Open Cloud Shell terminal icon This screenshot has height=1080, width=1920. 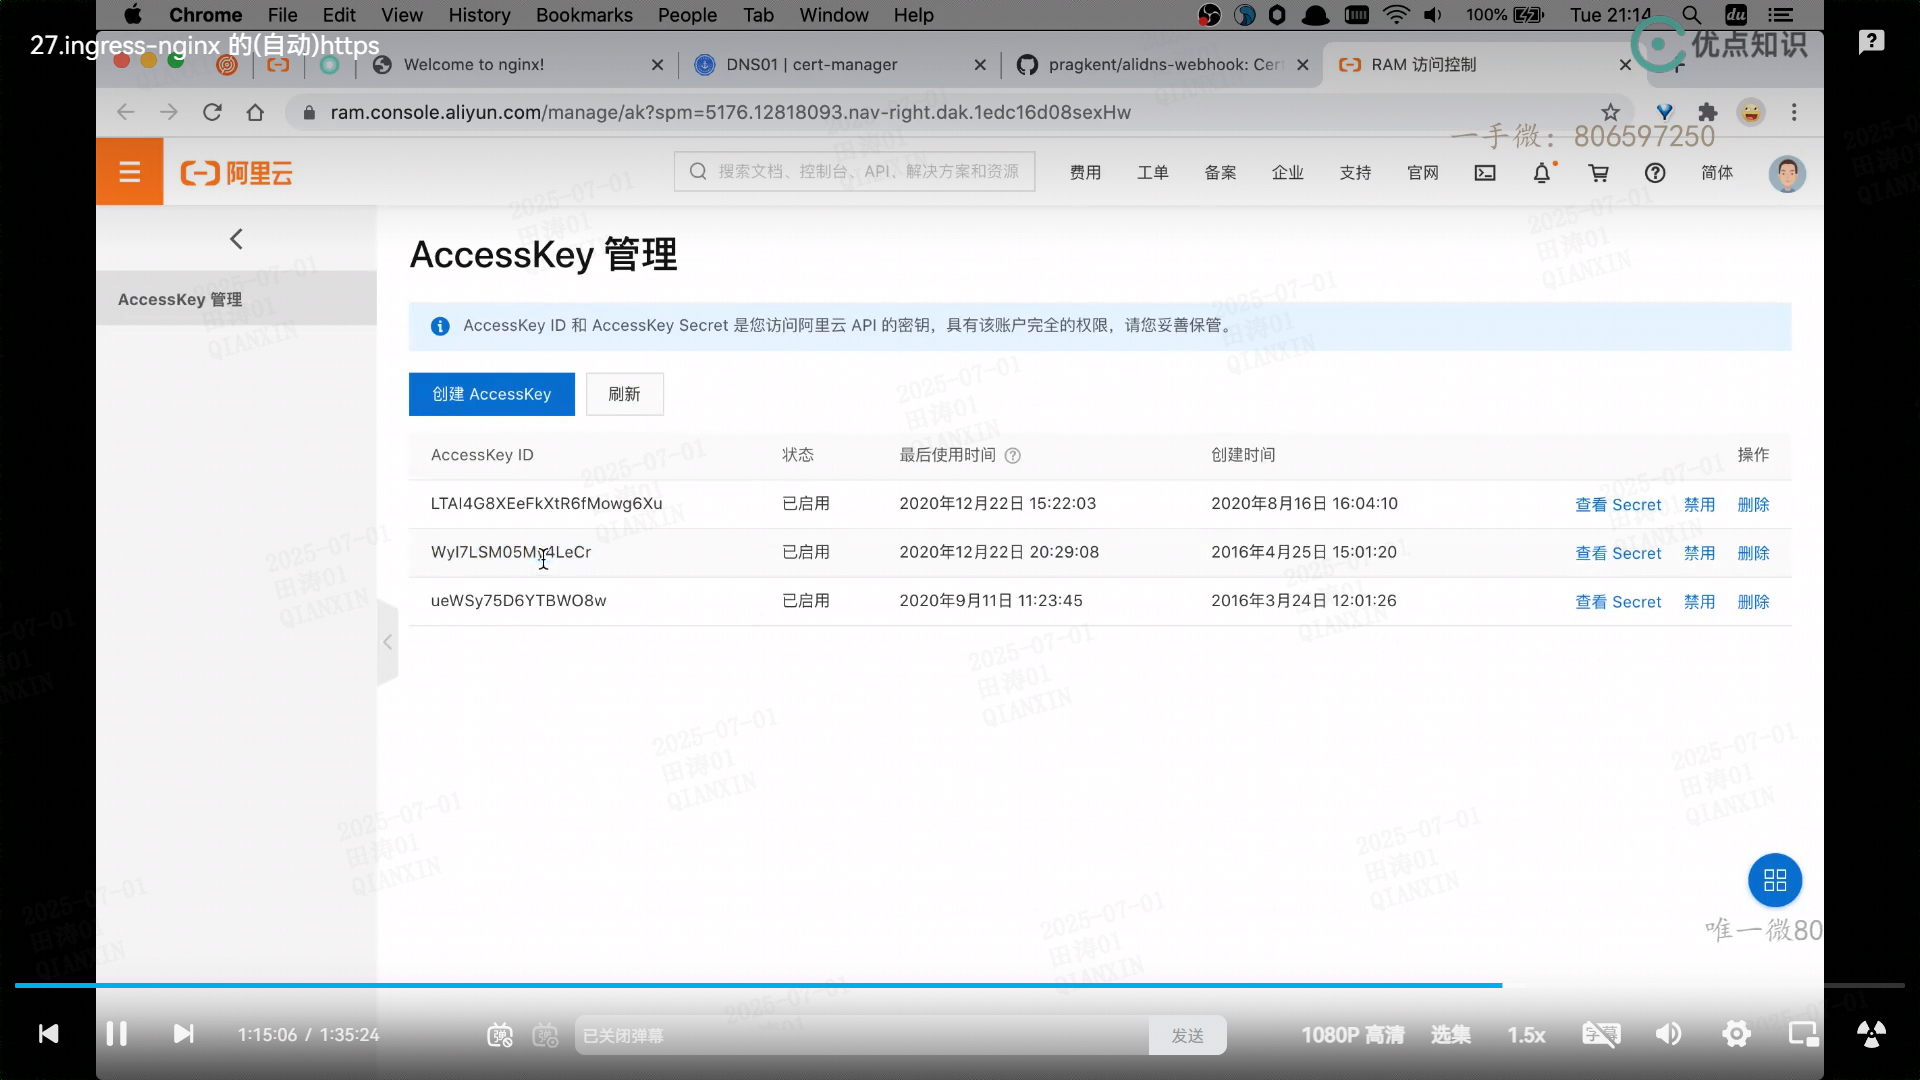(1485, 173)
